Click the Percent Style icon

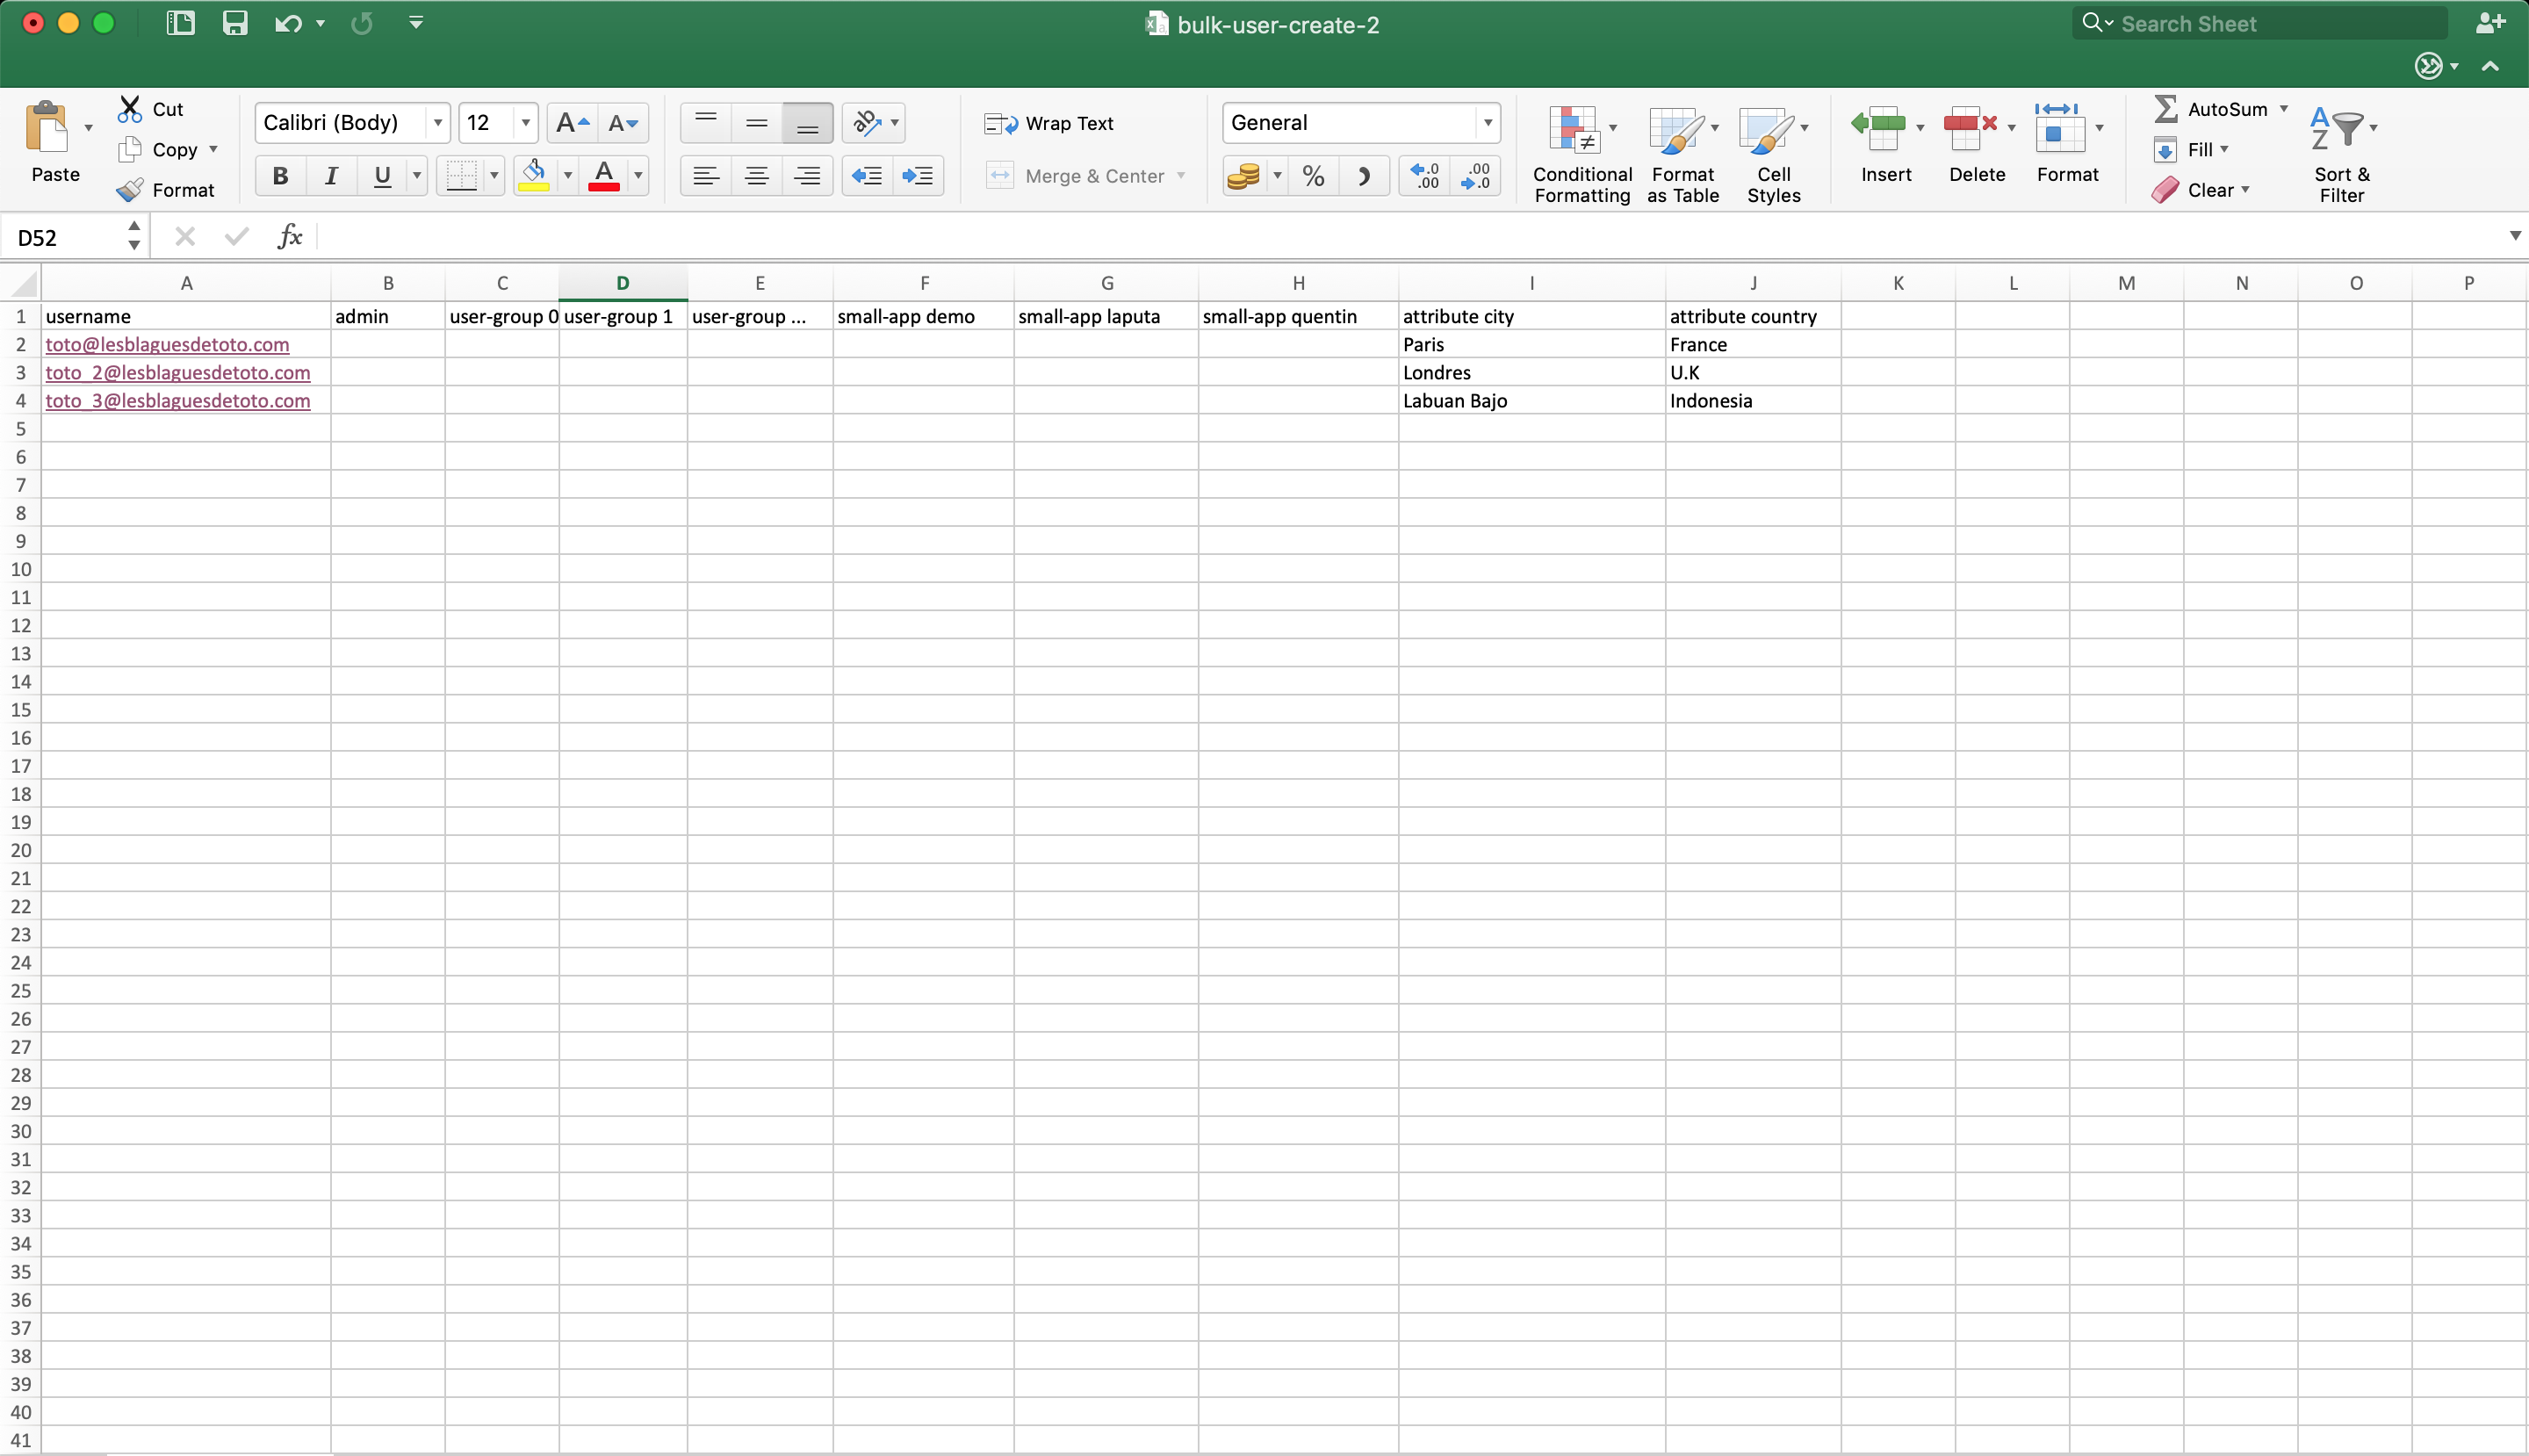click(x=1313, y=176)
